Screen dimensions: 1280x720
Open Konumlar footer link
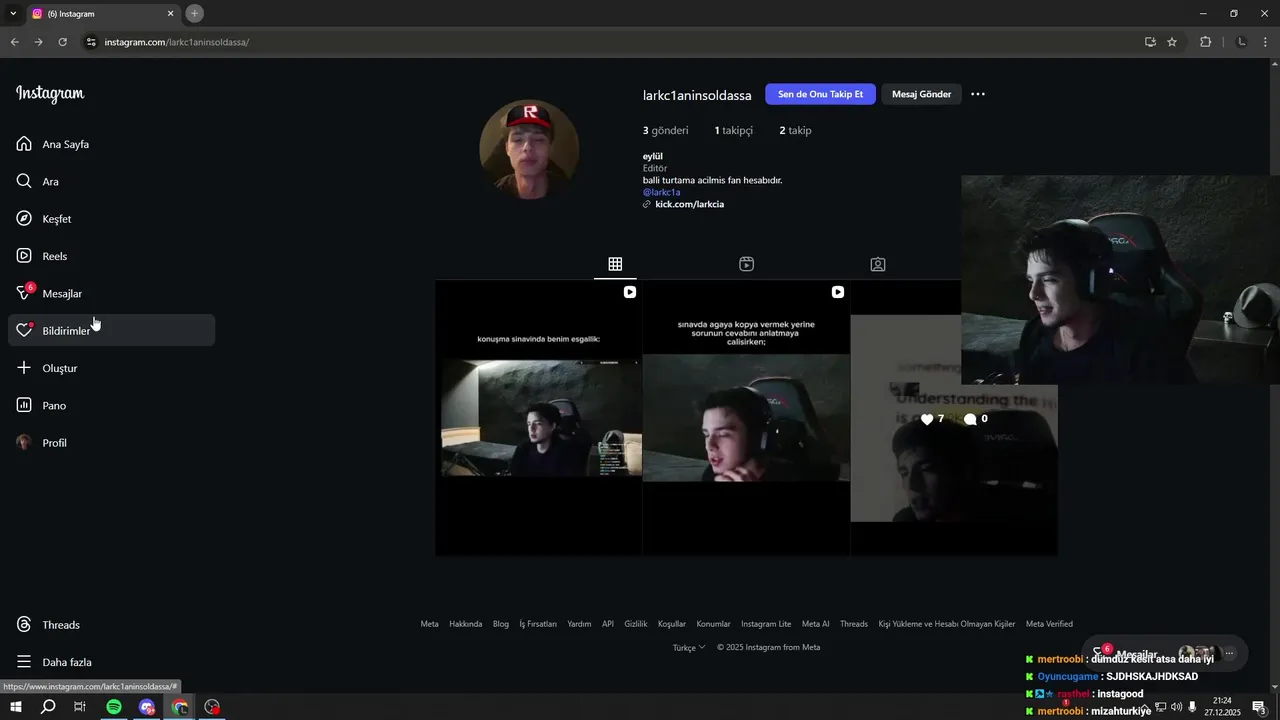click(x=714, y=624)
